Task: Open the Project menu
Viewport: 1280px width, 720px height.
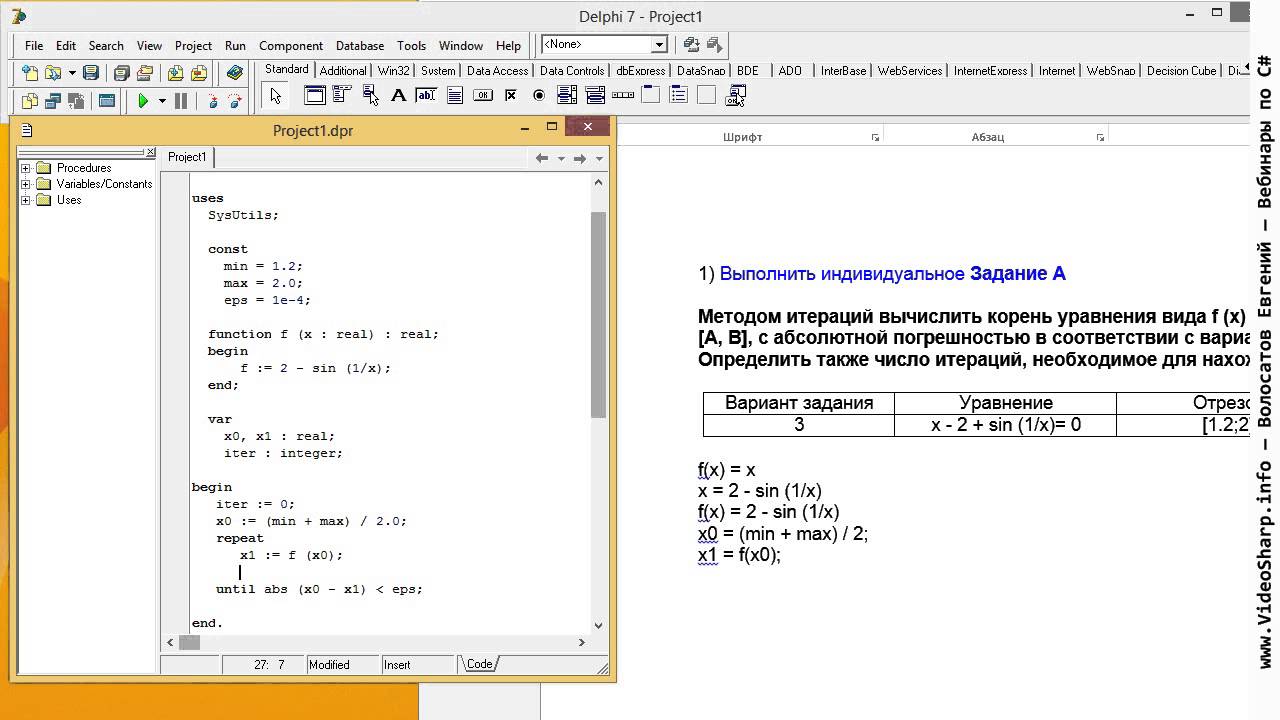Action: click(193, 45)
